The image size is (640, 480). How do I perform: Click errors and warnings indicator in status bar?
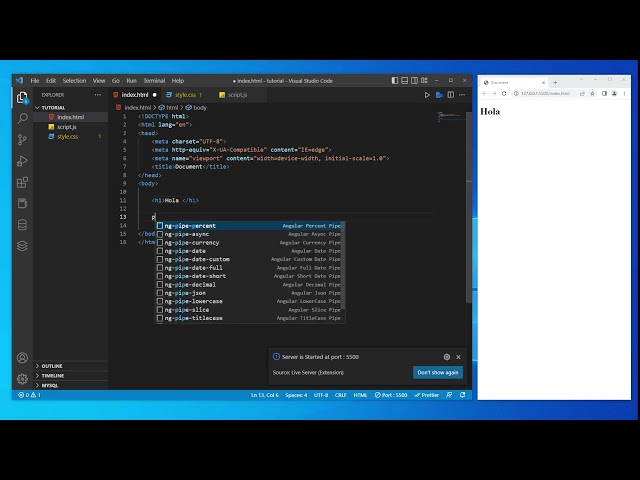click(x=29, y=395)
